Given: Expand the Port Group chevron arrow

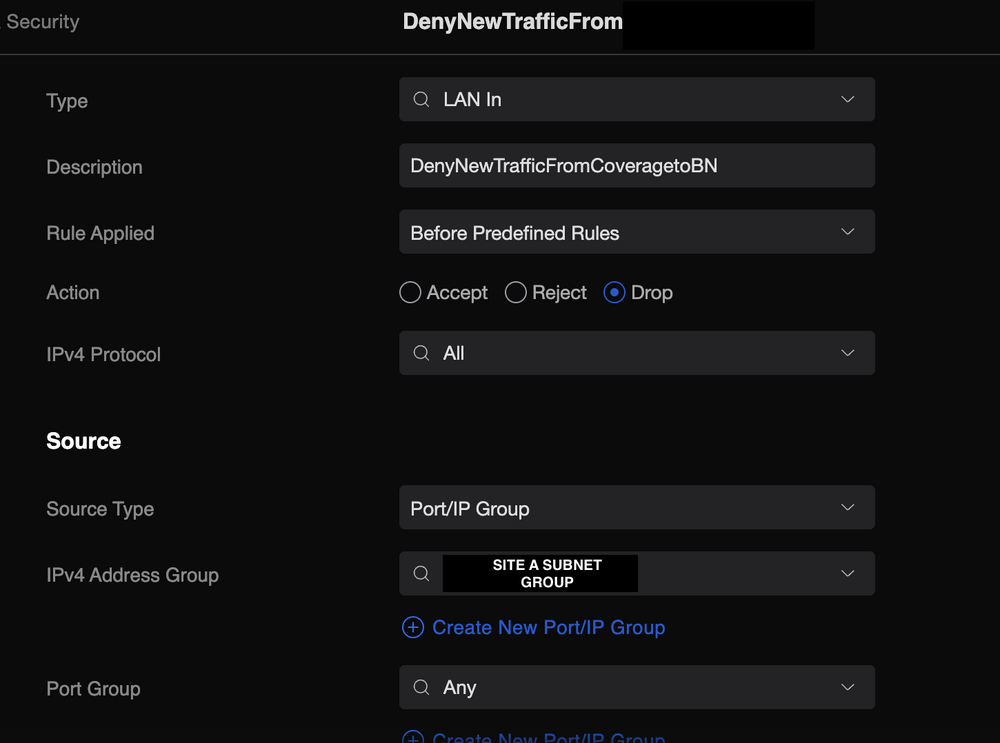Looking at the screenshot, I should (x=848, y=688).
